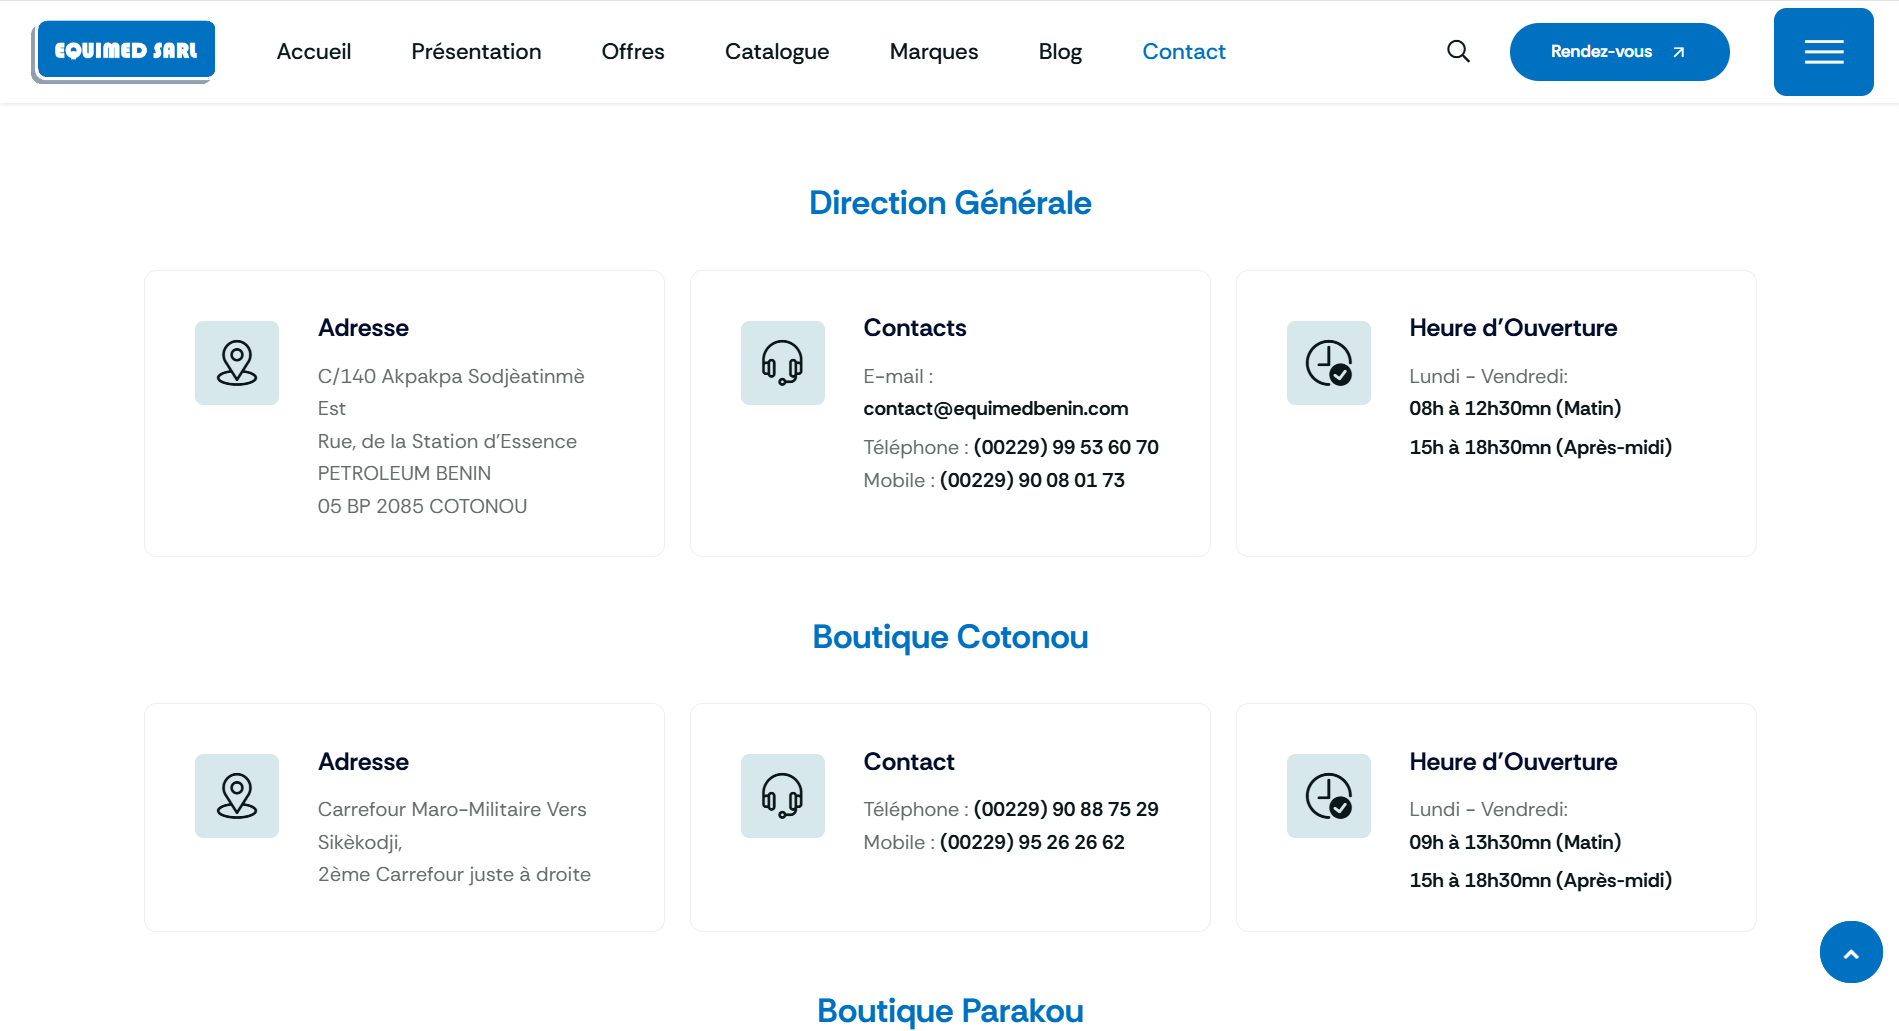
Task: Click Direction Générale address pin icon
Action: click(x=237, y=363)
